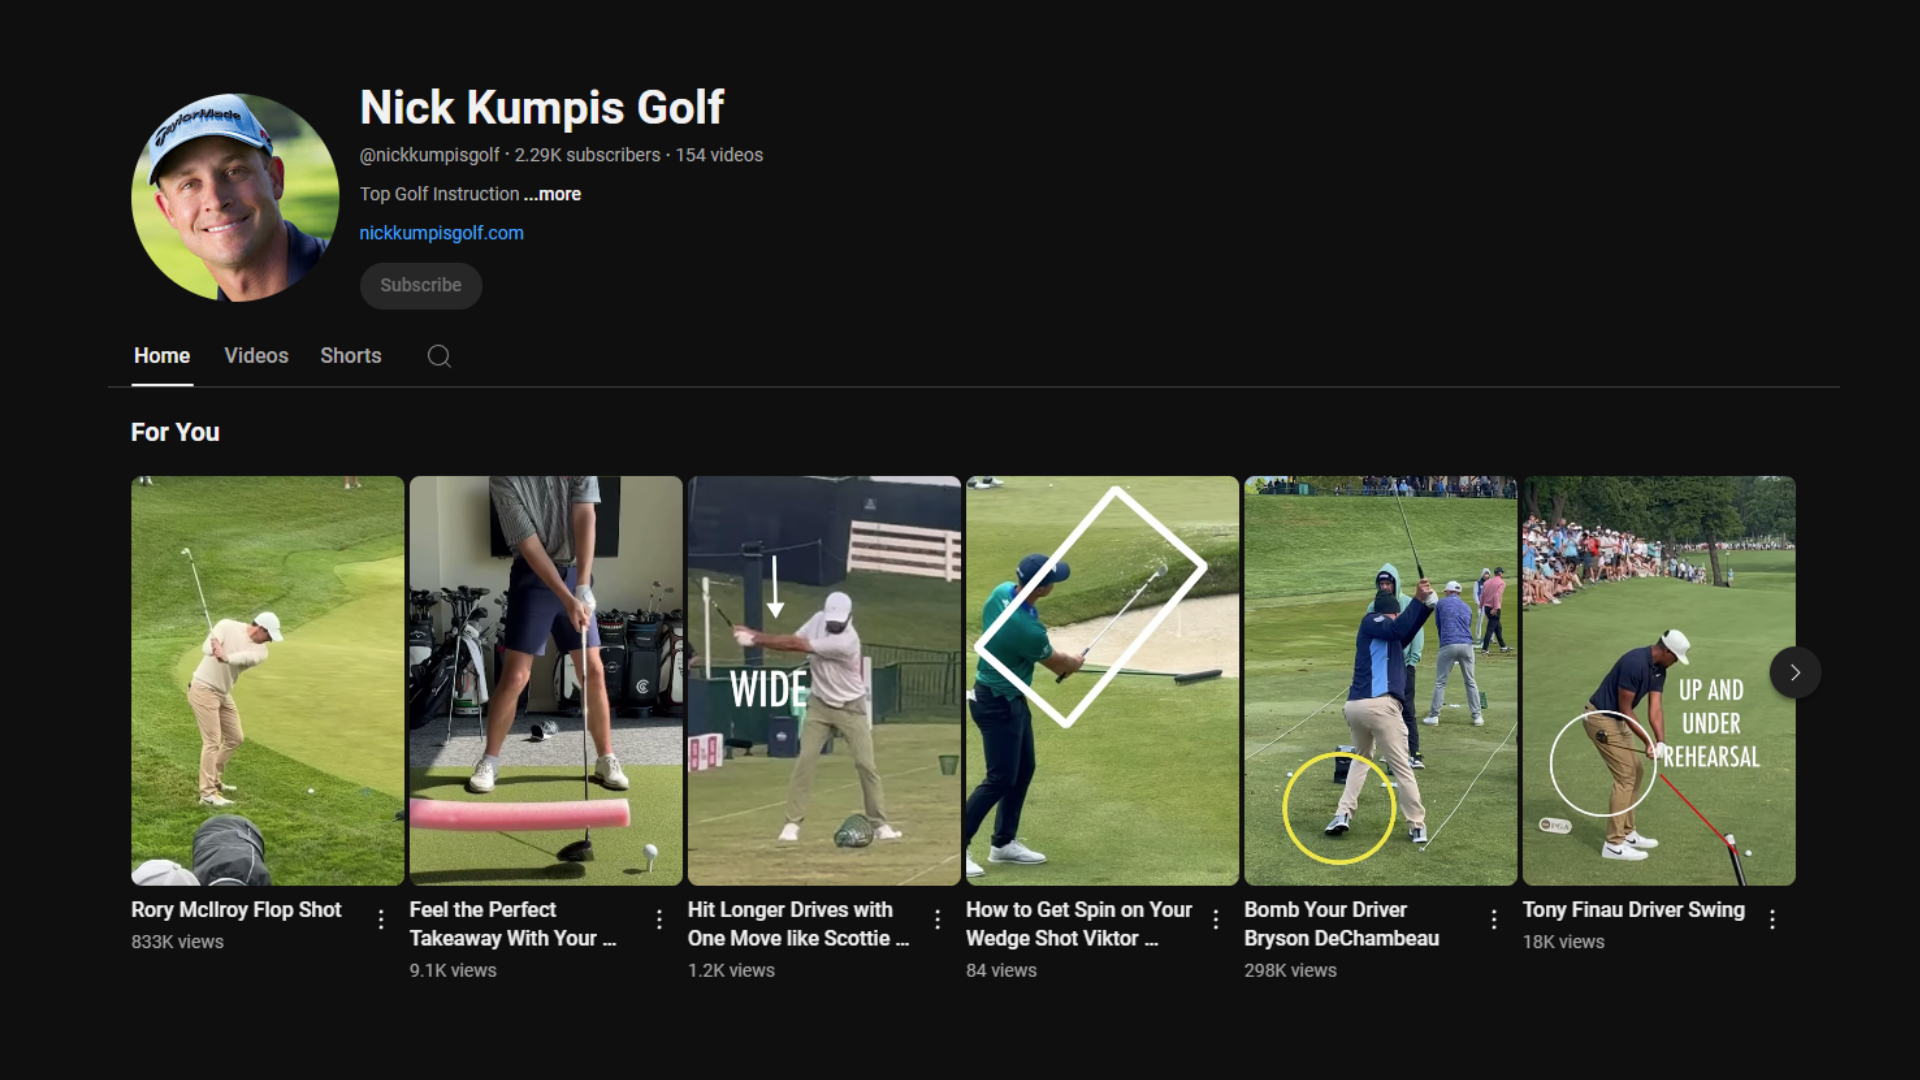Open three-dot menu for Hit Longer Drives video

click(937, 919)
